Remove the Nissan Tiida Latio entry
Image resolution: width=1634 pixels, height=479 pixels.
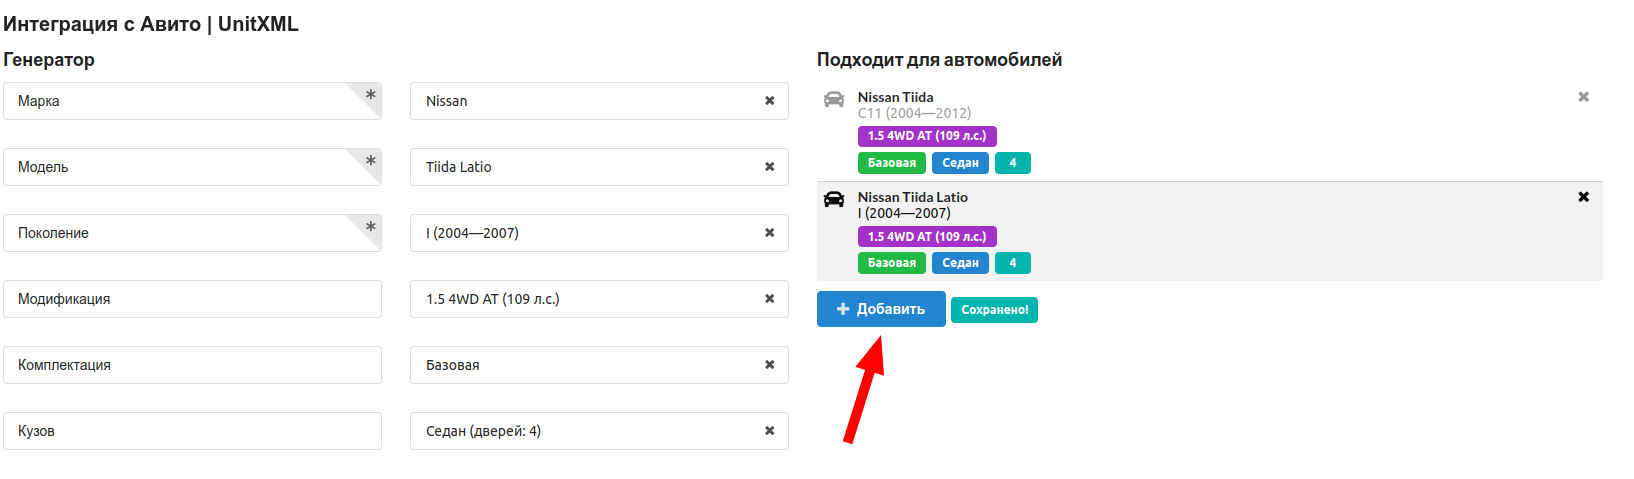[x=1583, y=197]
